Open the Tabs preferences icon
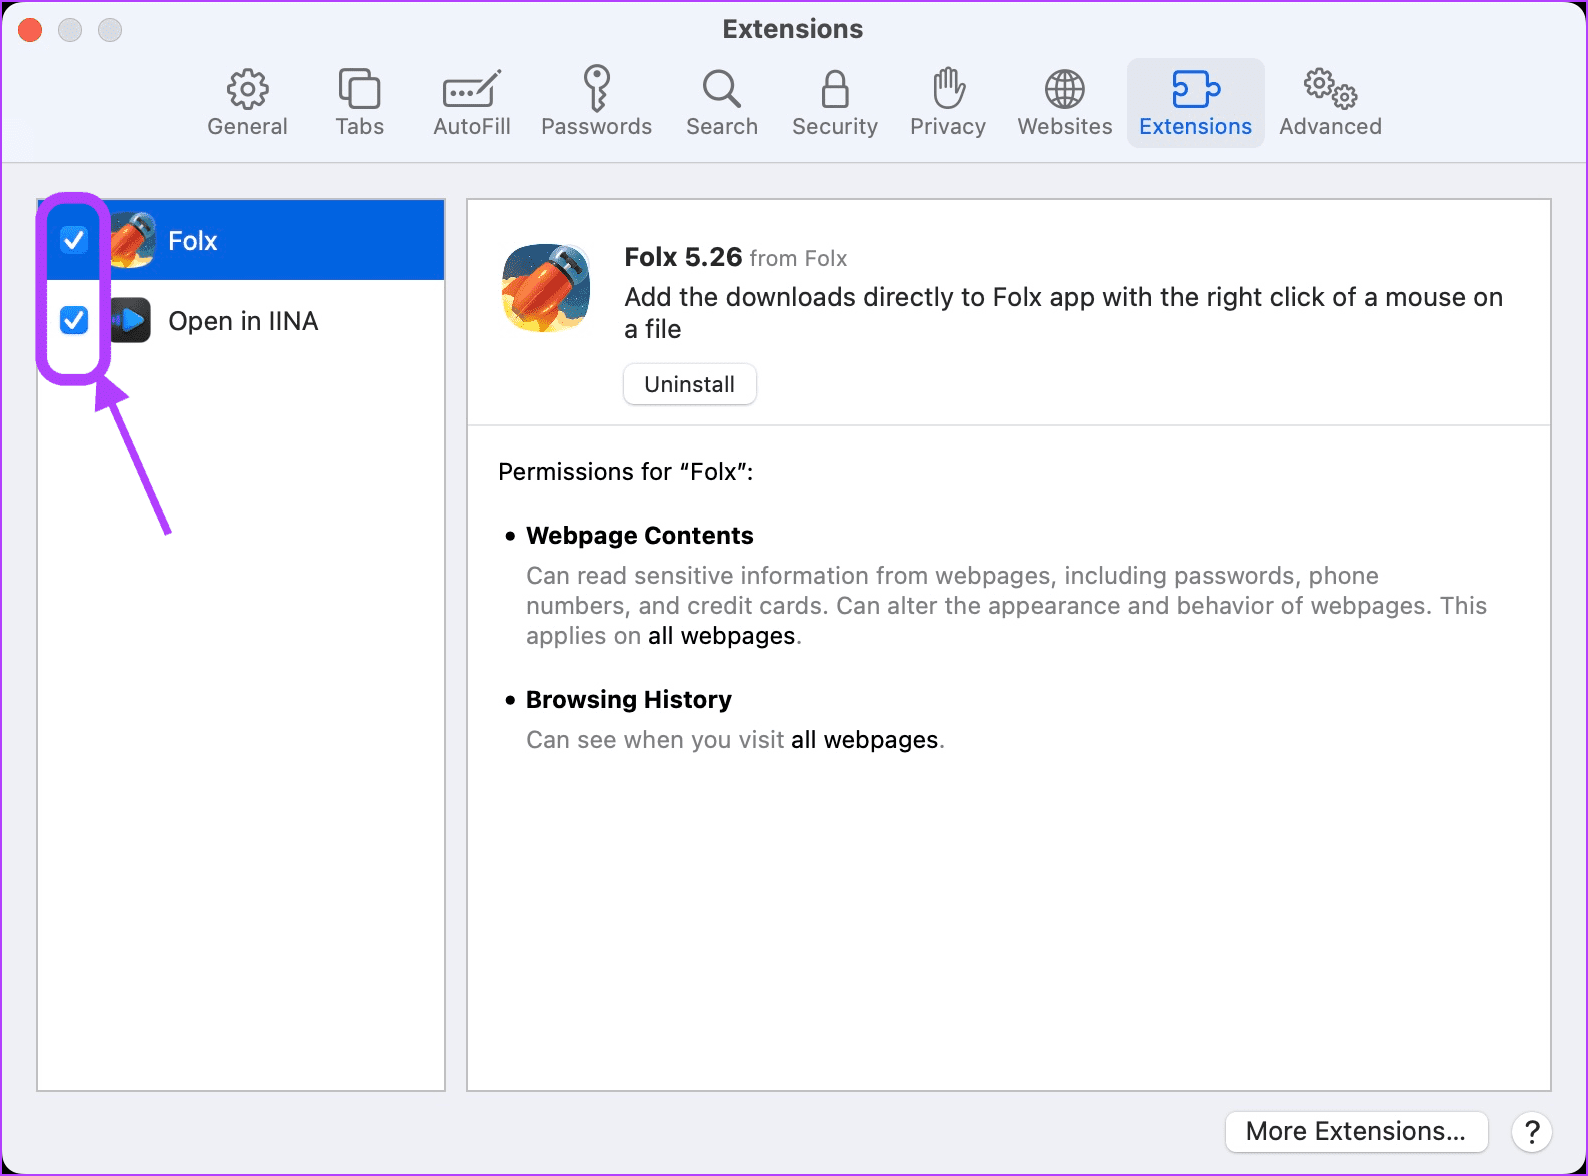 point(359,89)
